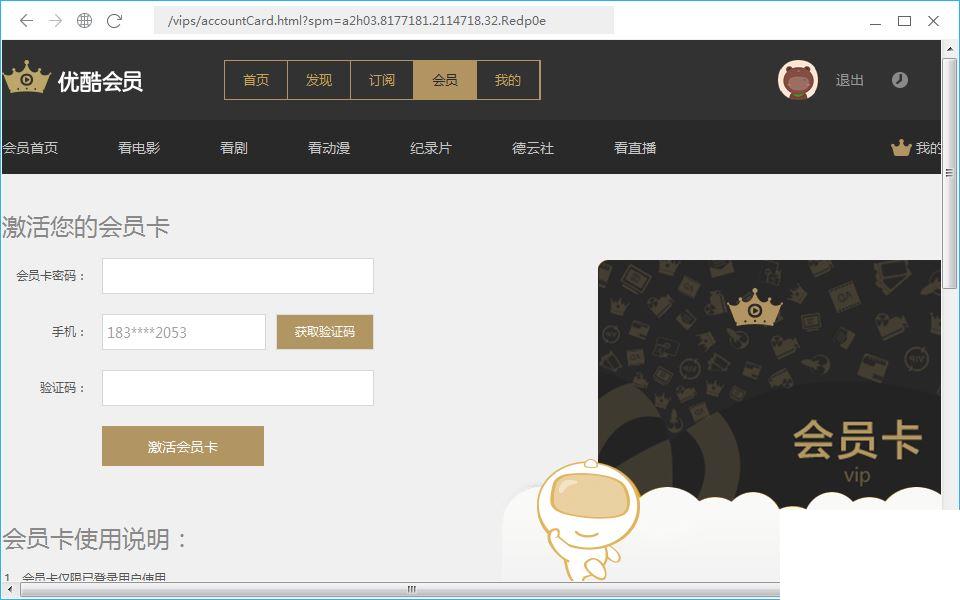The height and width of the screenshot is (600, 960).
Task: Reload the page with the refresh icon
Action: (x=114, y=21)
